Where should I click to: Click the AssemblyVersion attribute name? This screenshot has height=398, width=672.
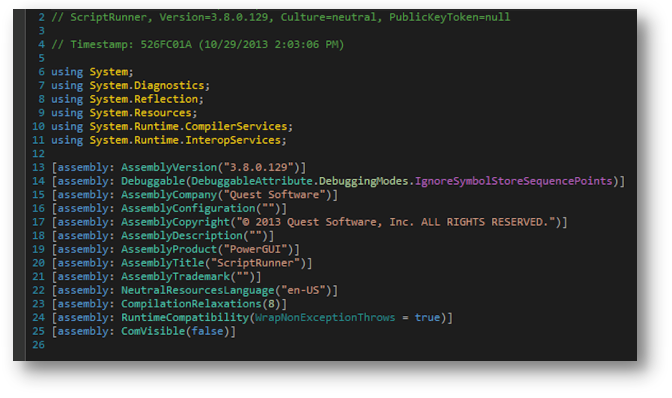[x=169, y=168]
